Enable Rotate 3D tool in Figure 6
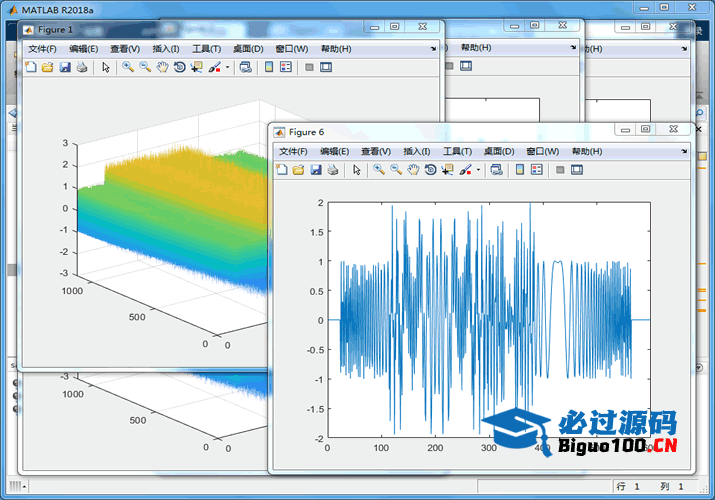This screenshot has width=715, height=500. pos(430,170)
